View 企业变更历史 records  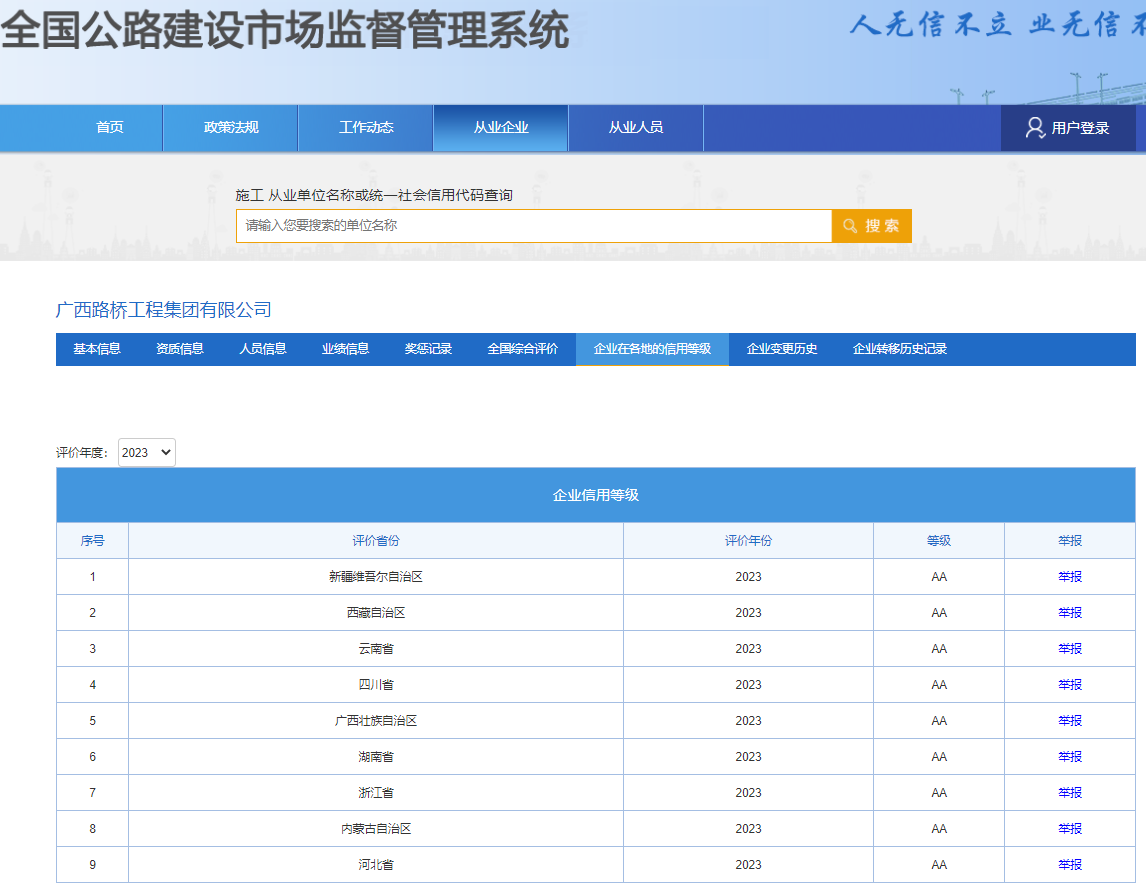click(783, 349)
